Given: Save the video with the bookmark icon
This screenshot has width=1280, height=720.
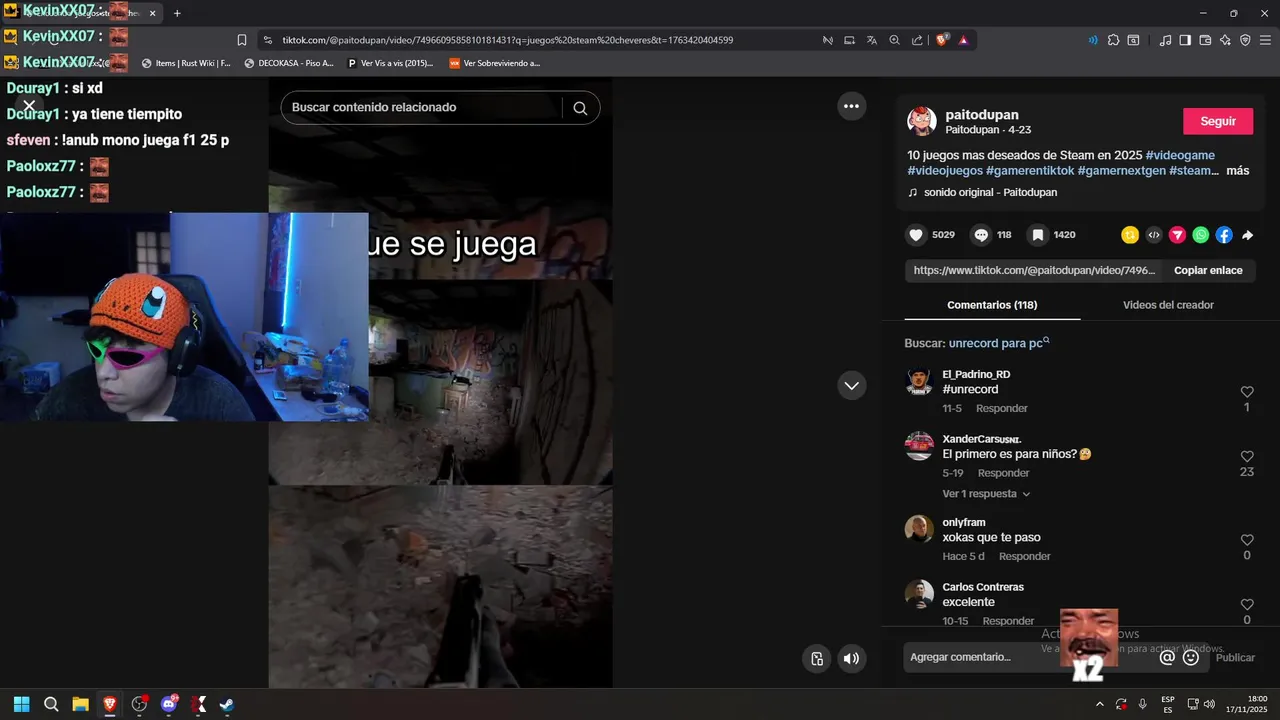Looking at the screenshot, I should [x=1038, y=235].
